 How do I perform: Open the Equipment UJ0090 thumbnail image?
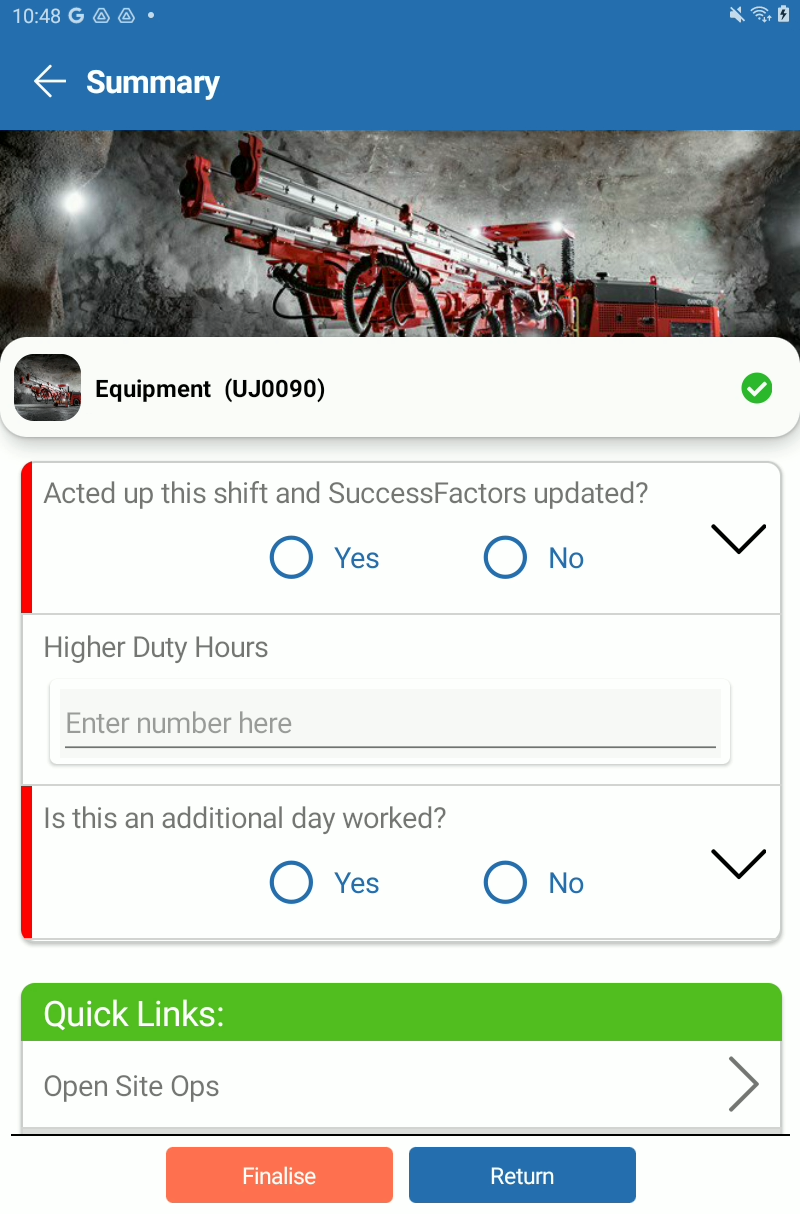[47, 388]
